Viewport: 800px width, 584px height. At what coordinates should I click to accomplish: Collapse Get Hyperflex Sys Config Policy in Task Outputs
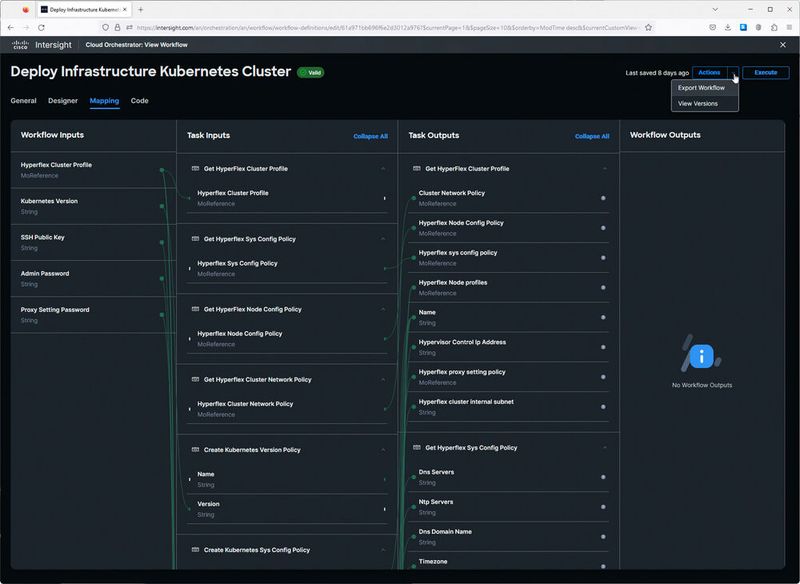pyautogui.click(x=605, y=447)
